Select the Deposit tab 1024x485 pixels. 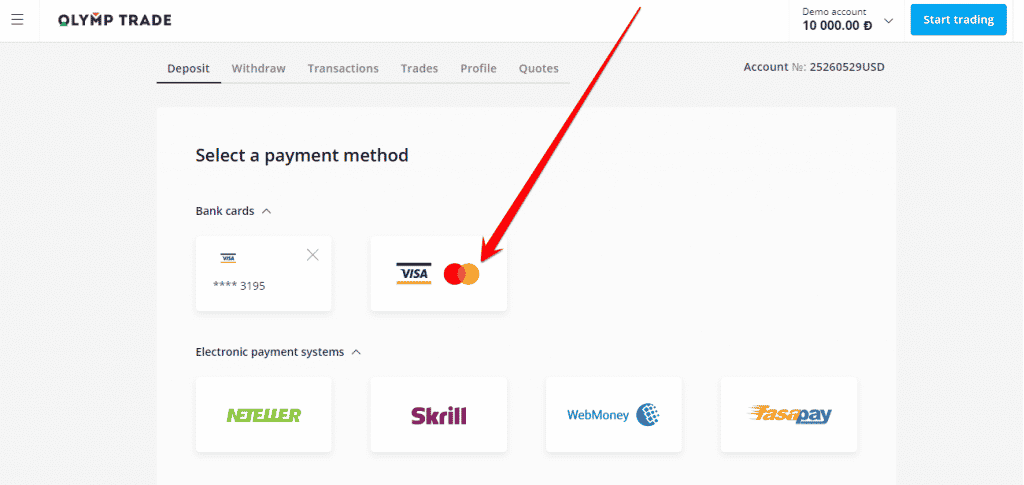[188, 69]
